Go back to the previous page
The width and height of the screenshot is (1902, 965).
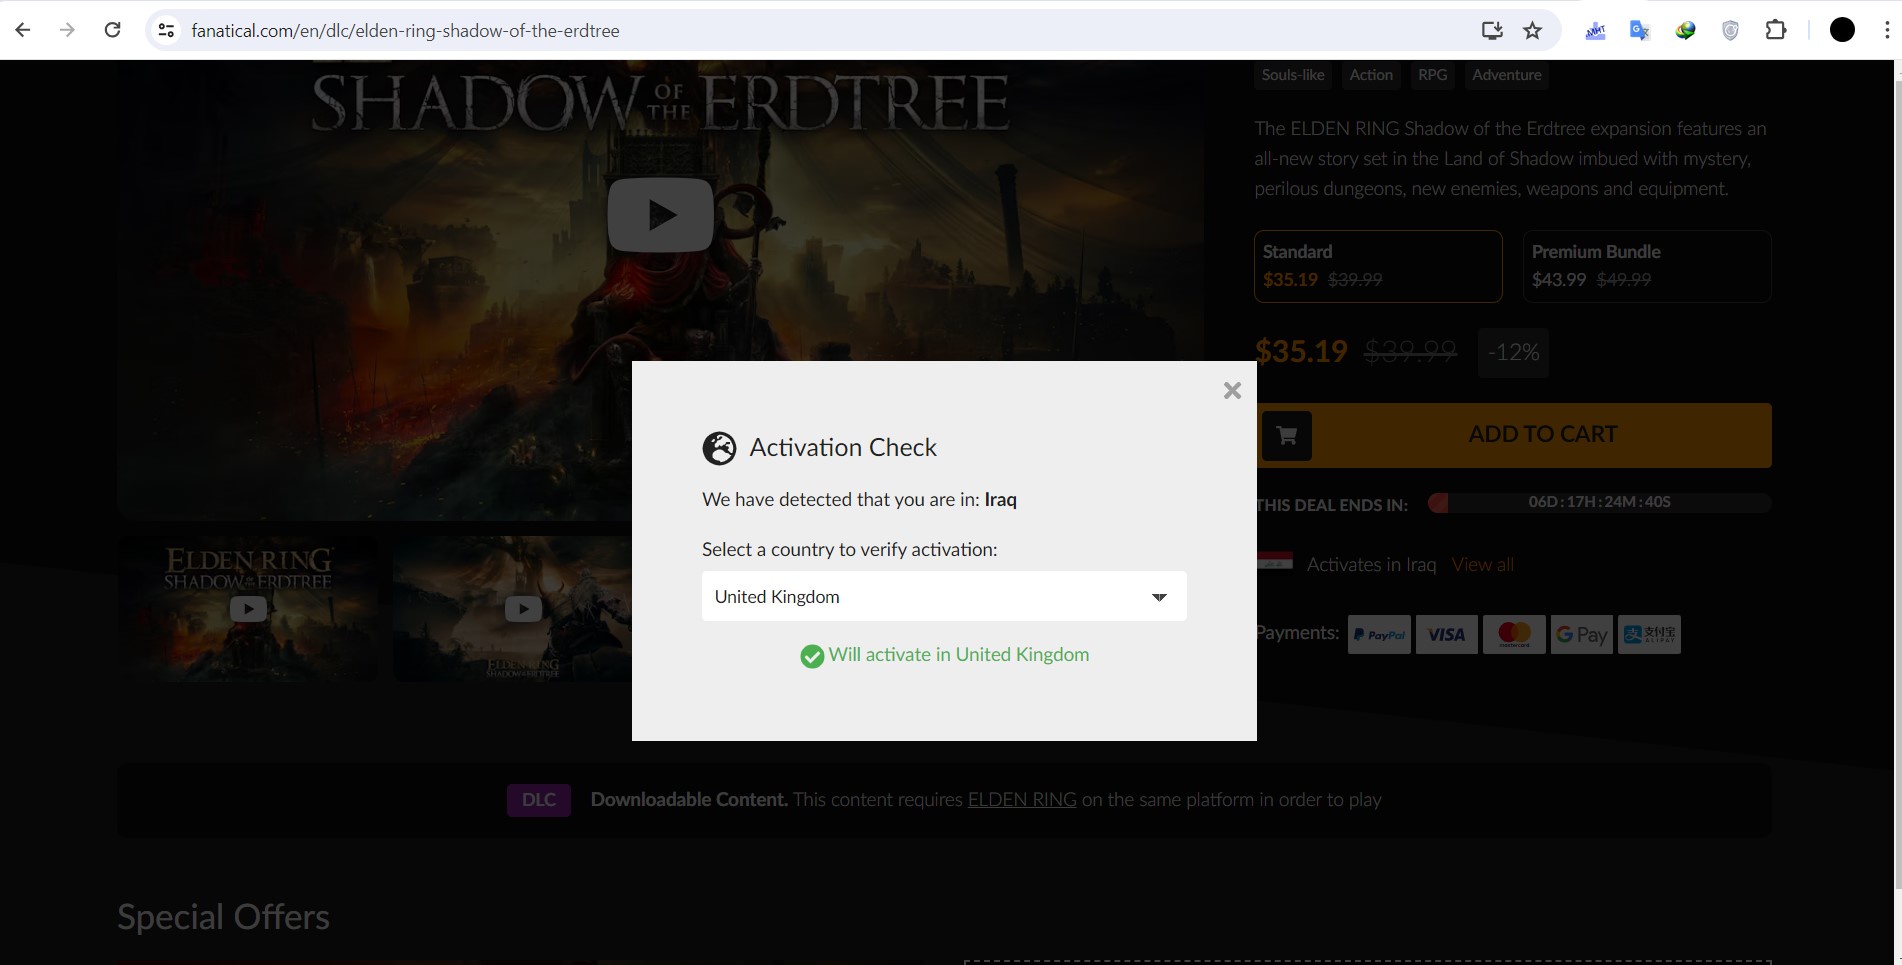click(x=23, y=30)
